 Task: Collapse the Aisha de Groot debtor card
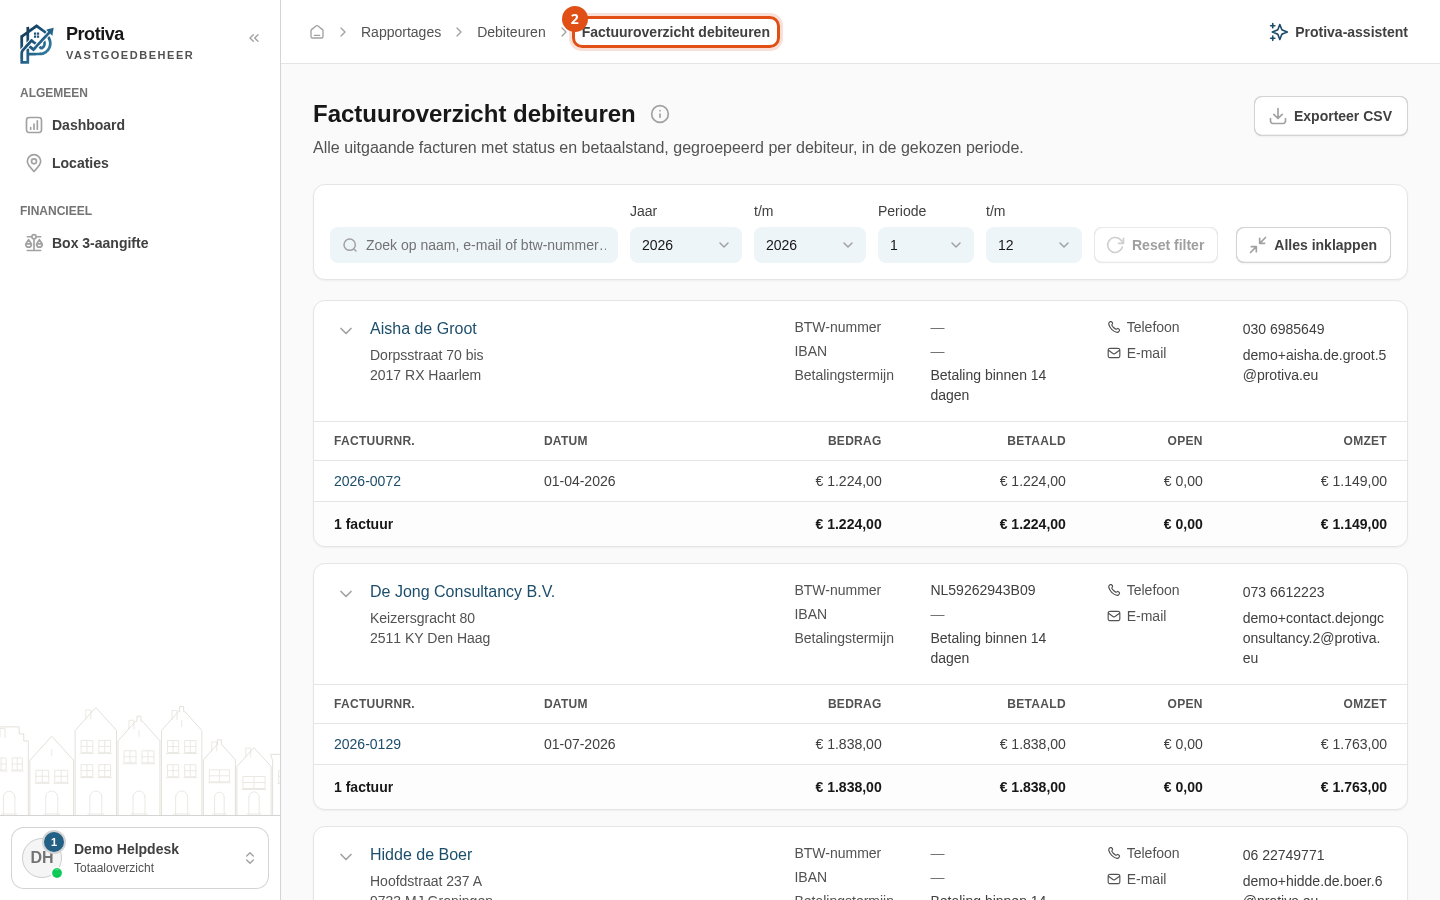pyautogui.click(x=346, y=331)
